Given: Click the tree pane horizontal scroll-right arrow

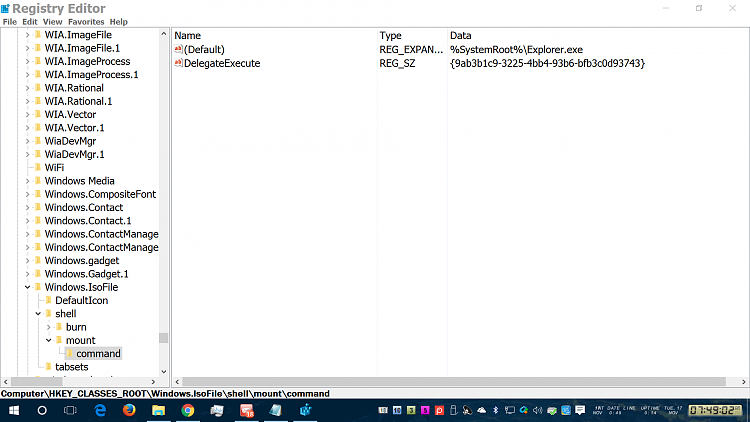Looking at the screenshot, I should [154, 382].
